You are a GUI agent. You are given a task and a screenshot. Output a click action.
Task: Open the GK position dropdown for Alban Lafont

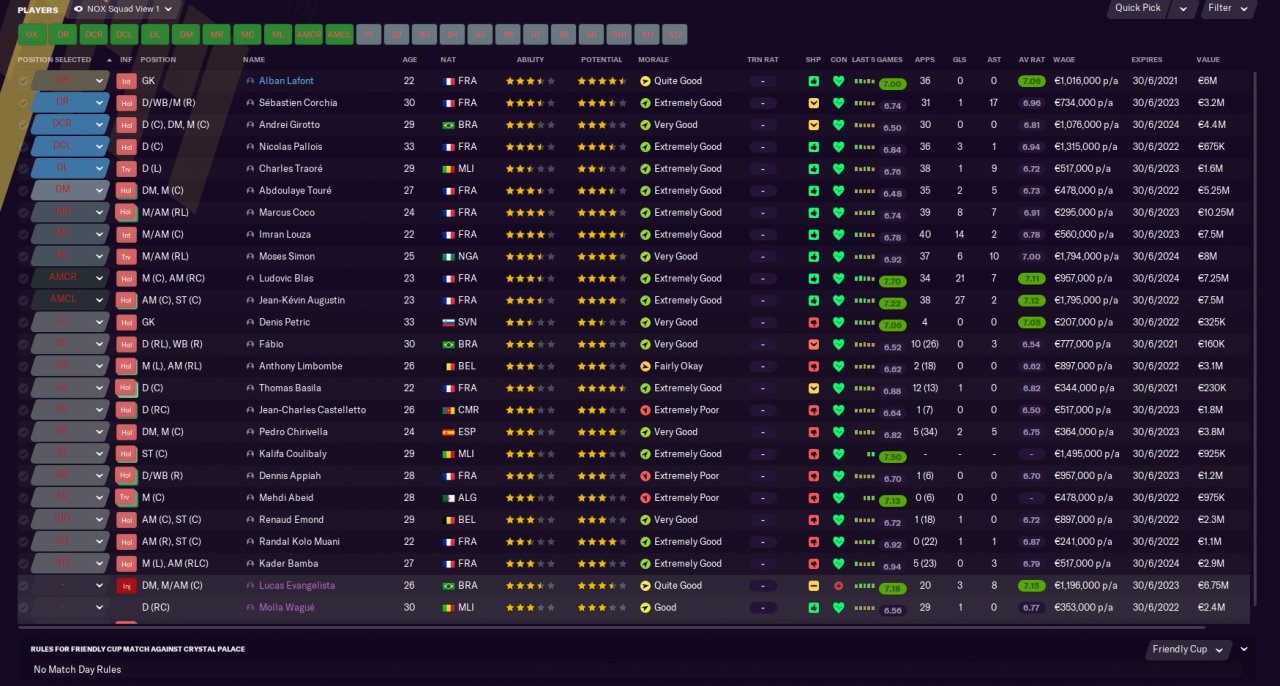point(69,81)
